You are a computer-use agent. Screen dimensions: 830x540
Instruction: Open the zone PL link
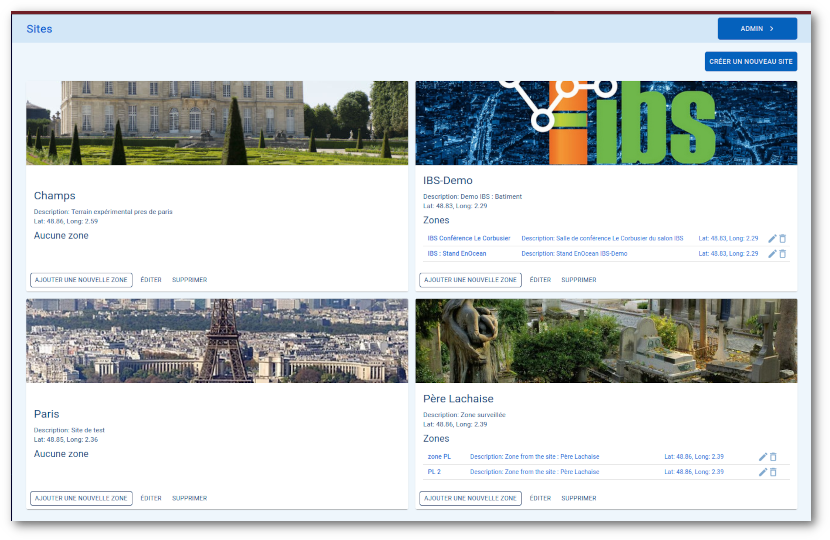point(439,457)
